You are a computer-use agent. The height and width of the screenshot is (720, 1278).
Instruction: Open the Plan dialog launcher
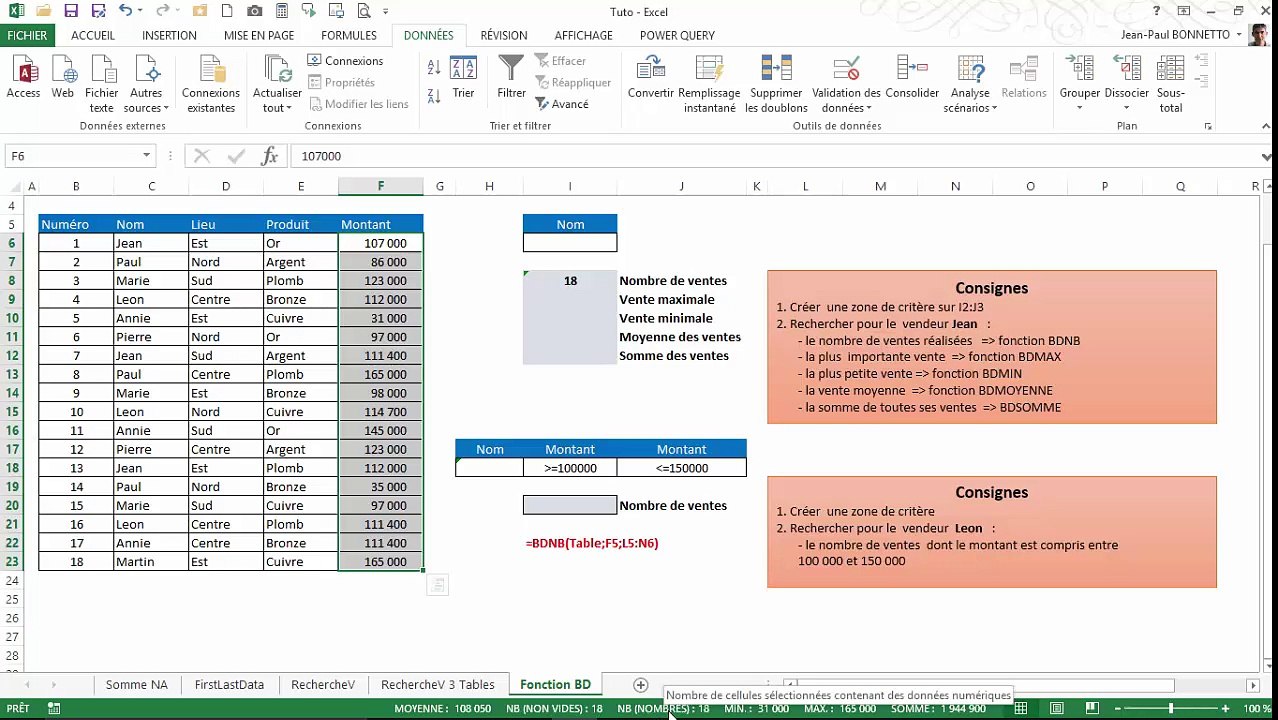click(1208, 127)
